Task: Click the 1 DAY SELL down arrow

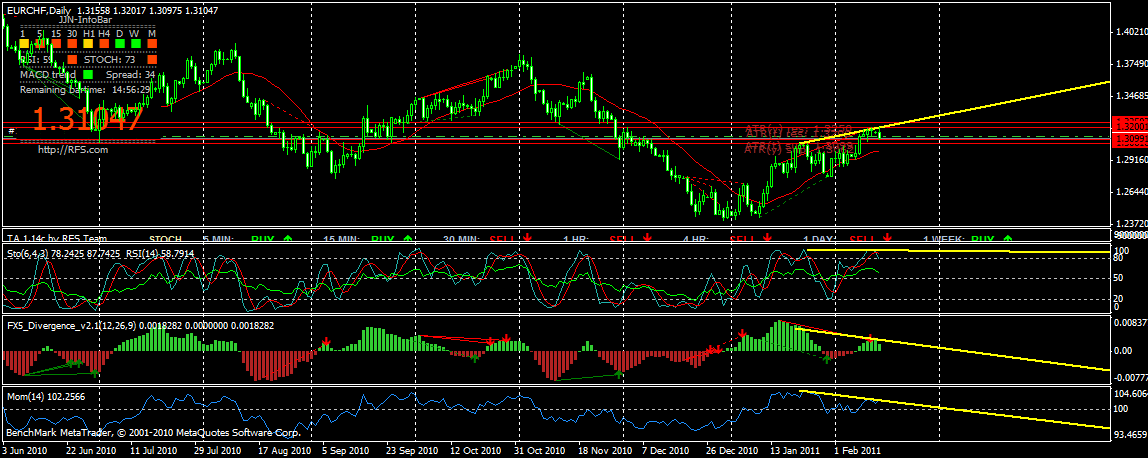Action: click(x=887, y=238)
